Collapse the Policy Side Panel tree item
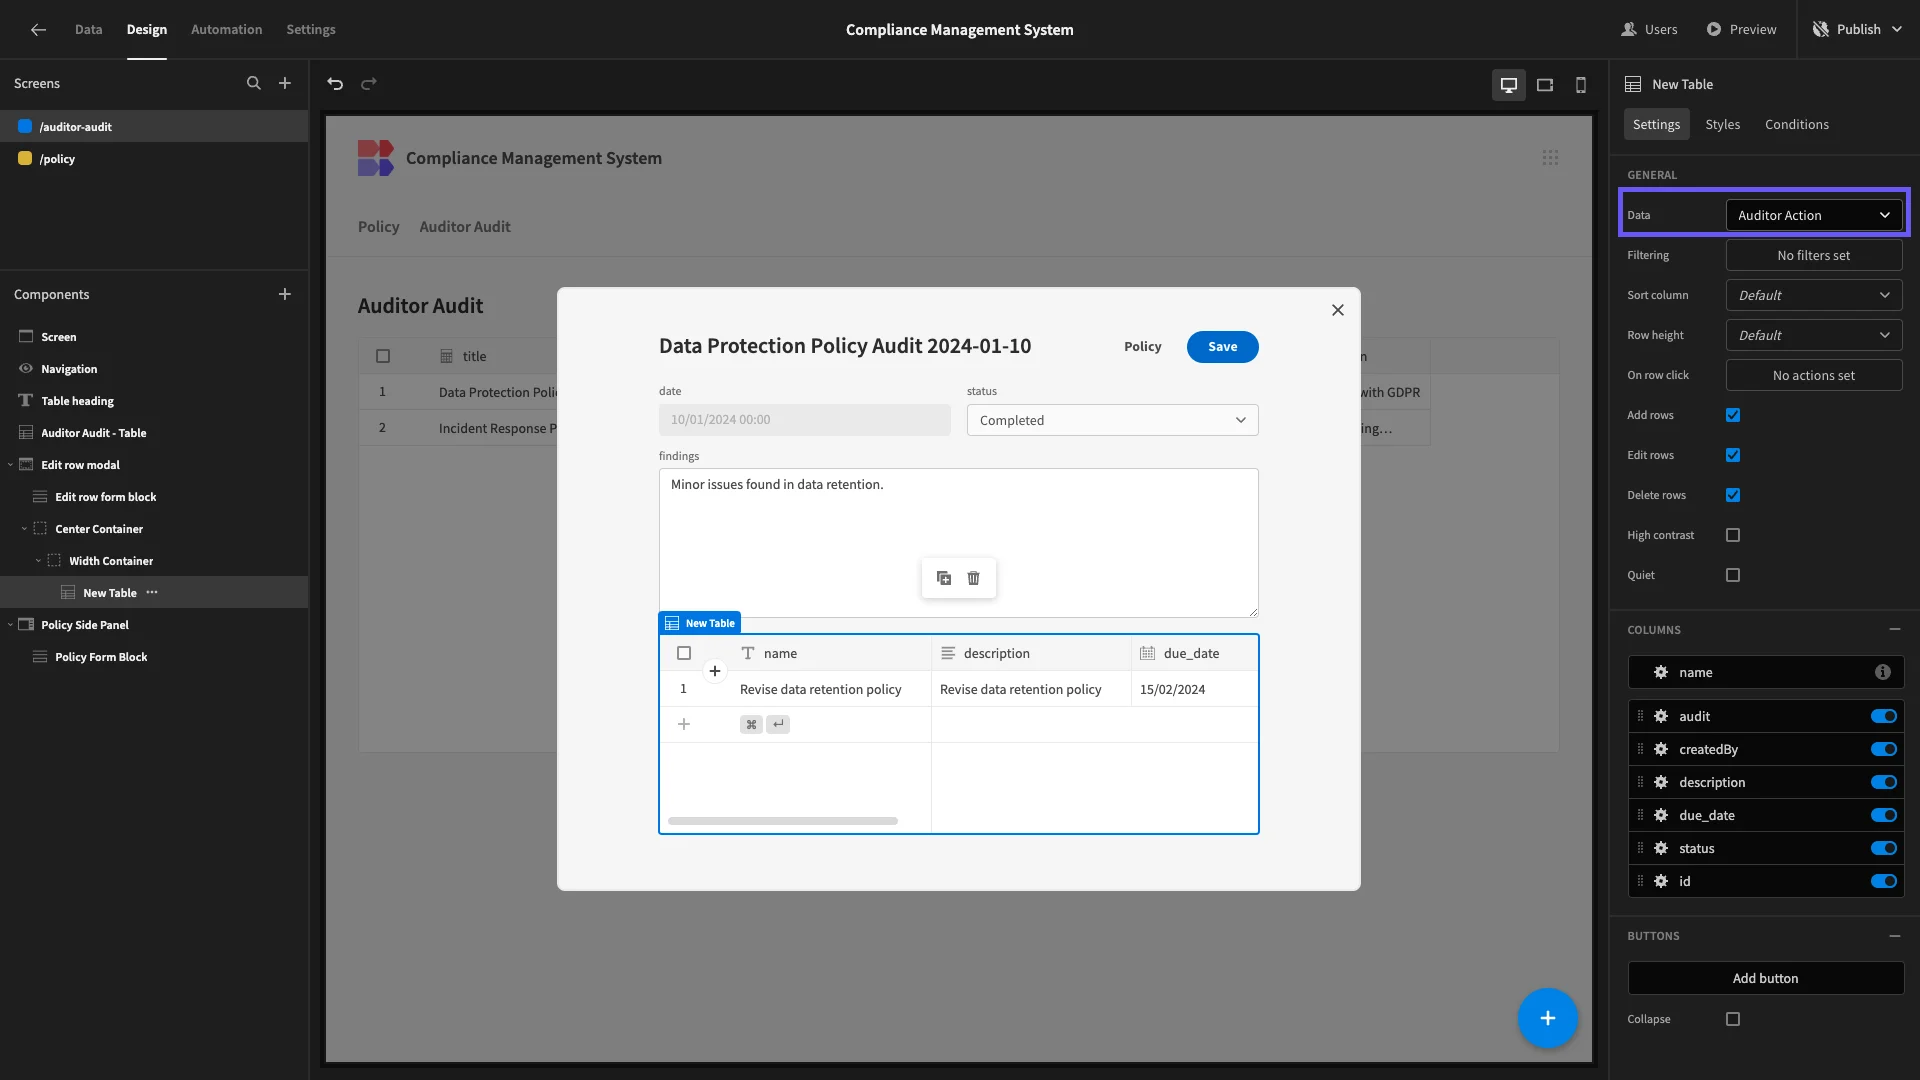Viewport: 1920px width, 1080px height. click(x=10, y=625)
